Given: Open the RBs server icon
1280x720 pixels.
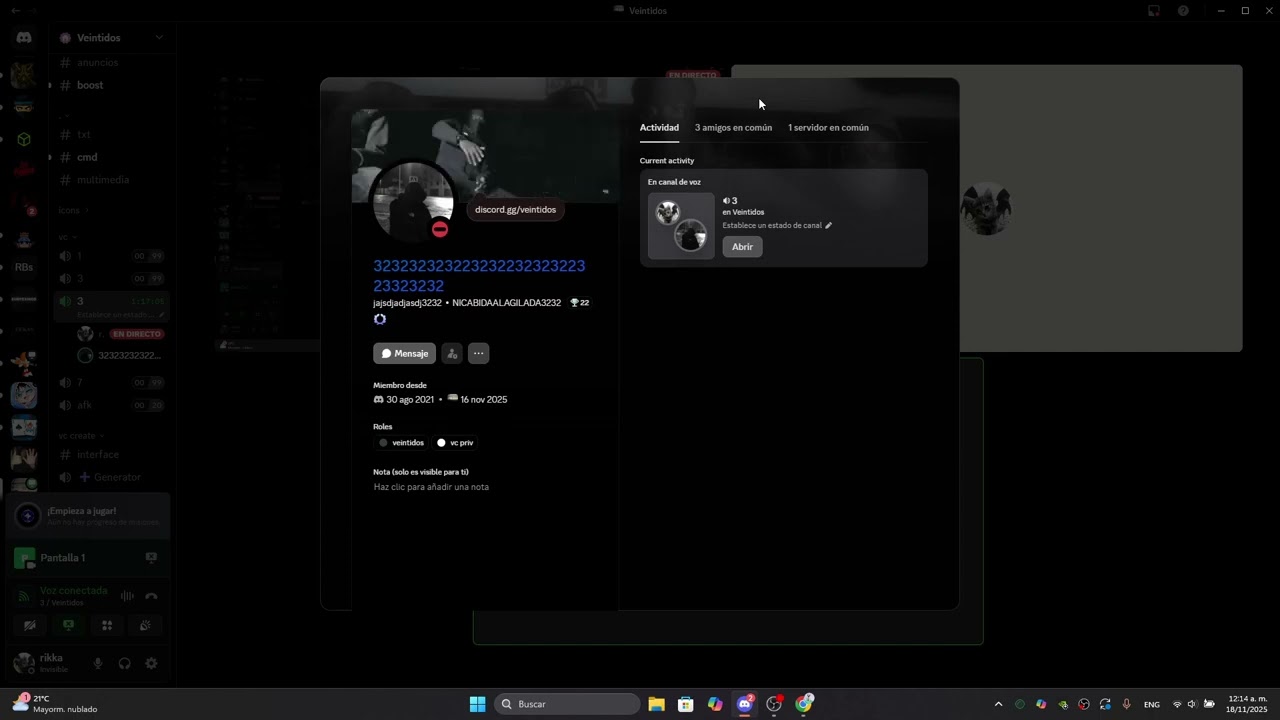Looking at the screenshot, I should (x=24, y=267).
